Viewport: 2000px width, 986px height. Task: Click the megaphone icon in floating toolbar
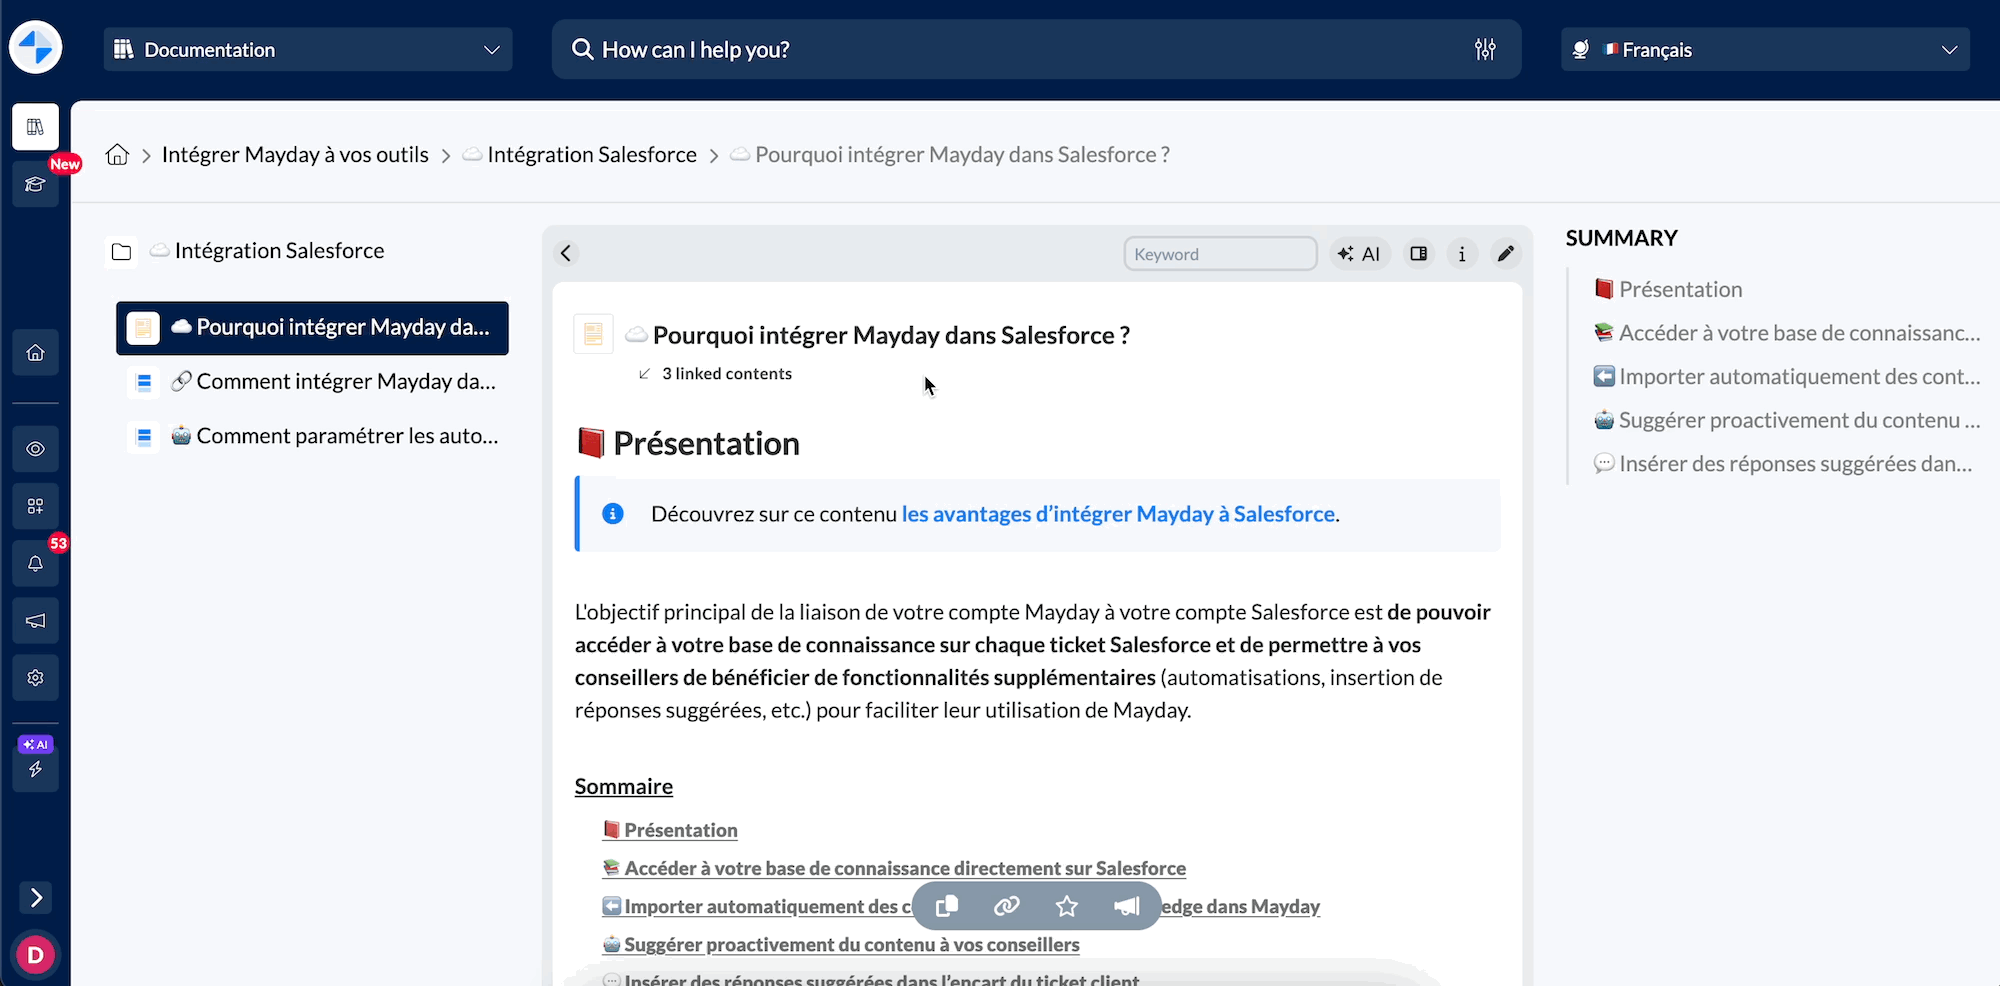point(1127,906)
